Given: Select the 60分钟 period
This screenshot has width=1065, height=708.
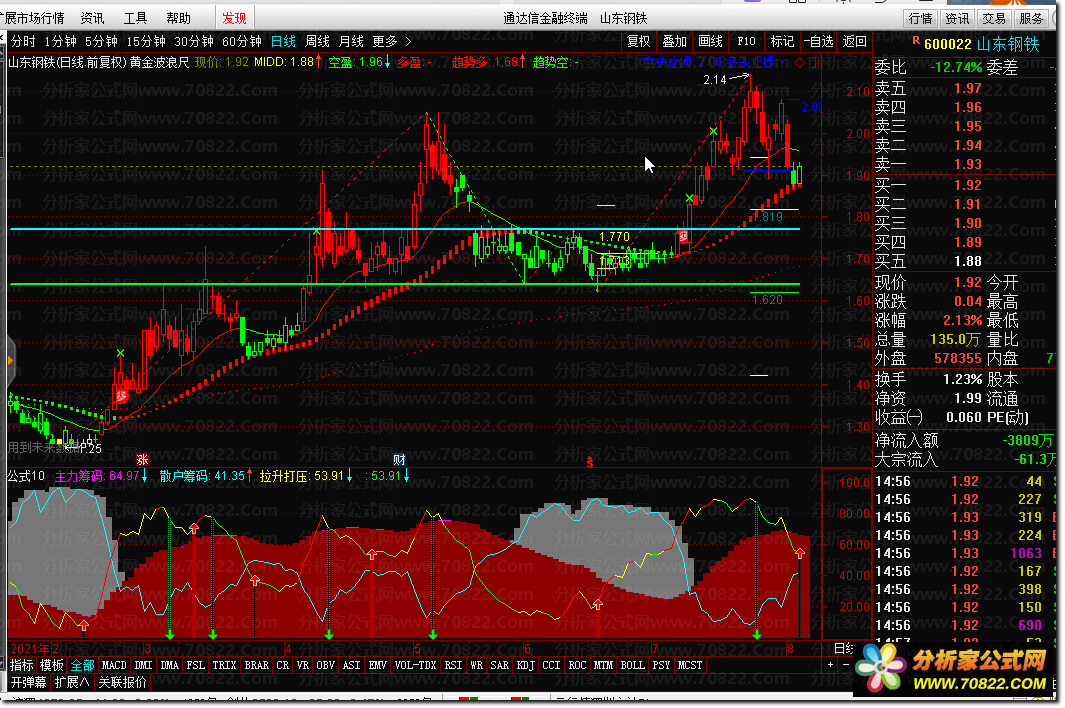Looking at the screenshot, I should pos(242,41).
